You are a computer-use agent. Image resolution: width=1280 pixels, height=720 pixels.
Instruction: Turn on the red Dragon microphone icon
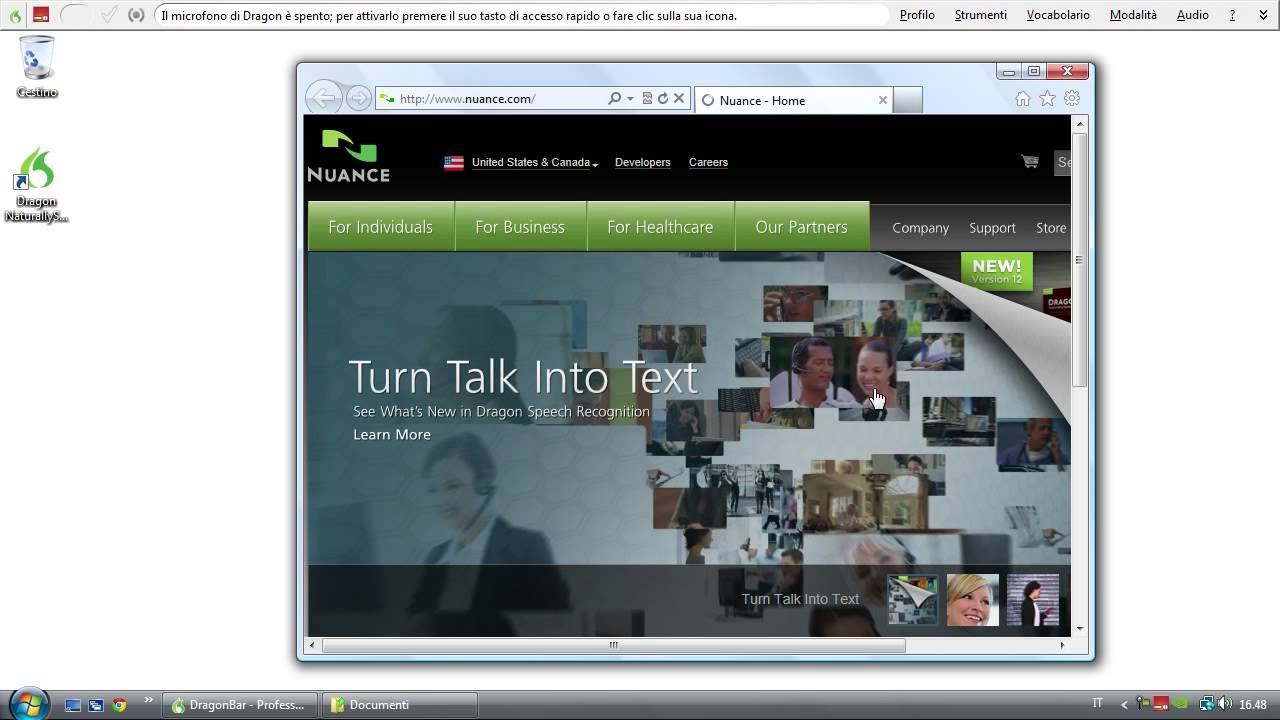[41, 15]
